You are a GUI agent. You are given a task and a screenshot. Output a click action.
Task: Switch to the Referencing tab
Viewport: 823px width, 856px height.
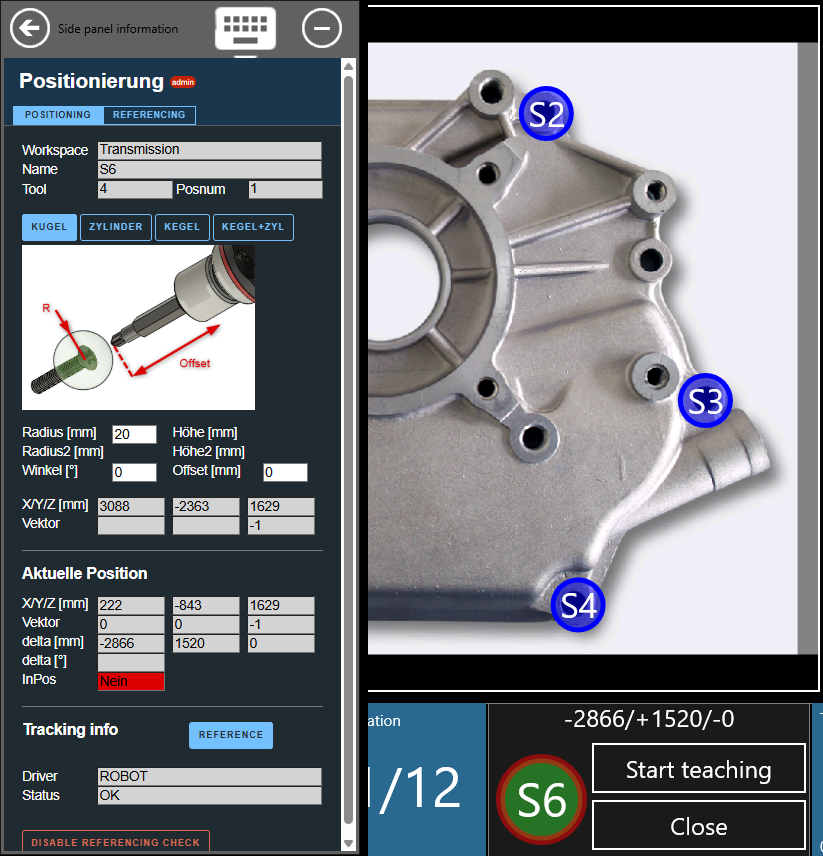pyautogui.click(x=149, y=115)
